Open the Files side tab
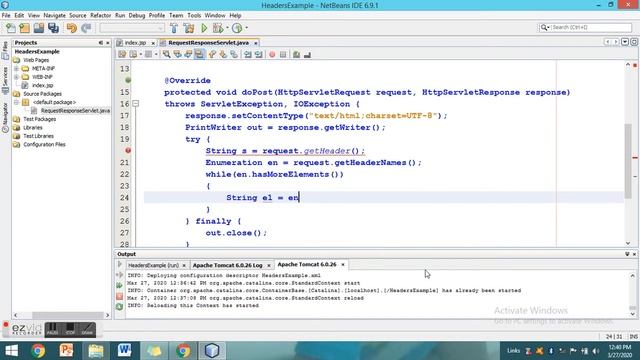The image size is (640, 360). coord(5,51)
